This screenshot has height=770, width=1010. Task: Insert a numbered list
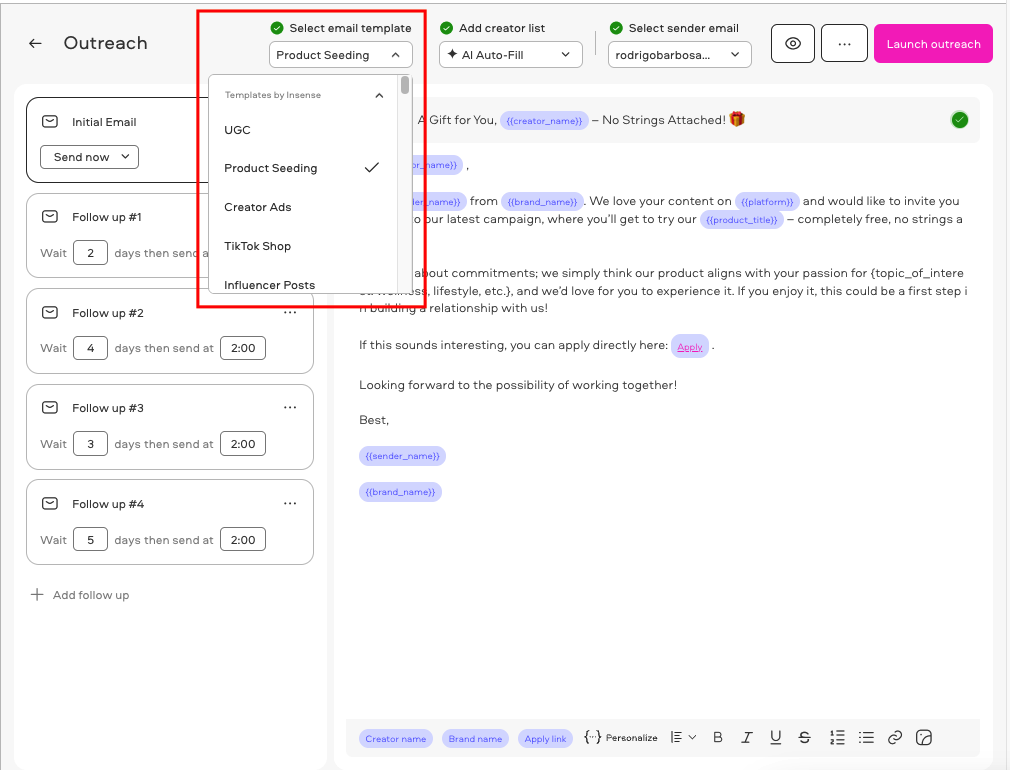(837, 738)
